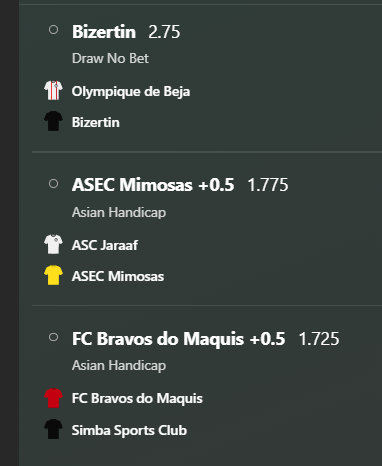Screen dimensions: 382x466
Task: Open the Bizertin team name under Olympique de Beja
Action: tap(96, 122)
